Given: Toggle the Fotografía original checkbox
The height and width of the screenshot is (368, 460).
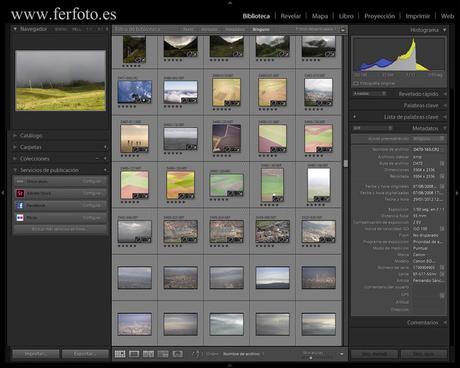Looking at the screenshot, I should point(356,83).
